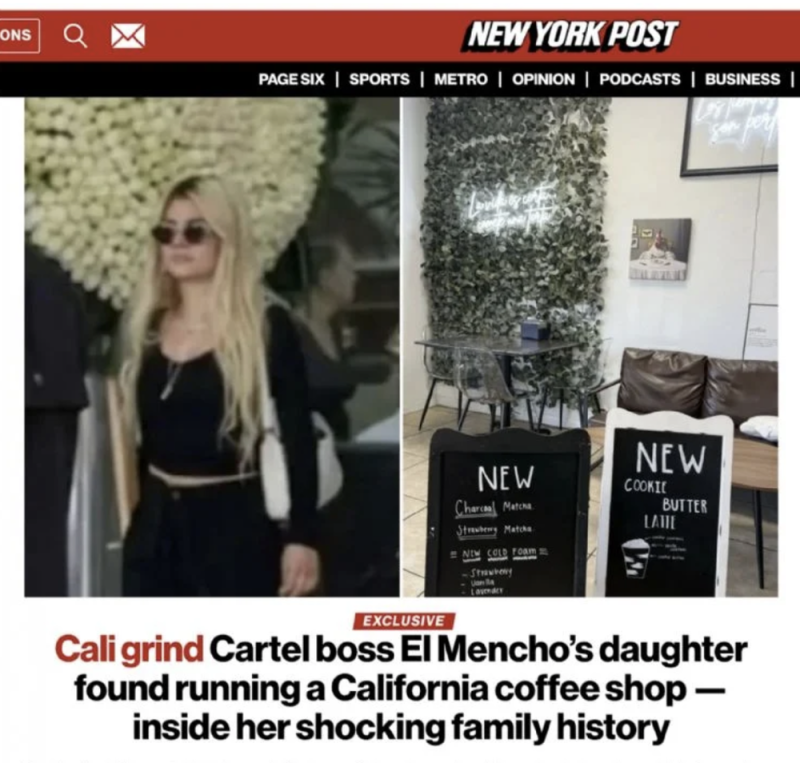800x763 pixels.
Task: Click the Charcoal Matcha chalkboard sign
Action: [508, 513]
